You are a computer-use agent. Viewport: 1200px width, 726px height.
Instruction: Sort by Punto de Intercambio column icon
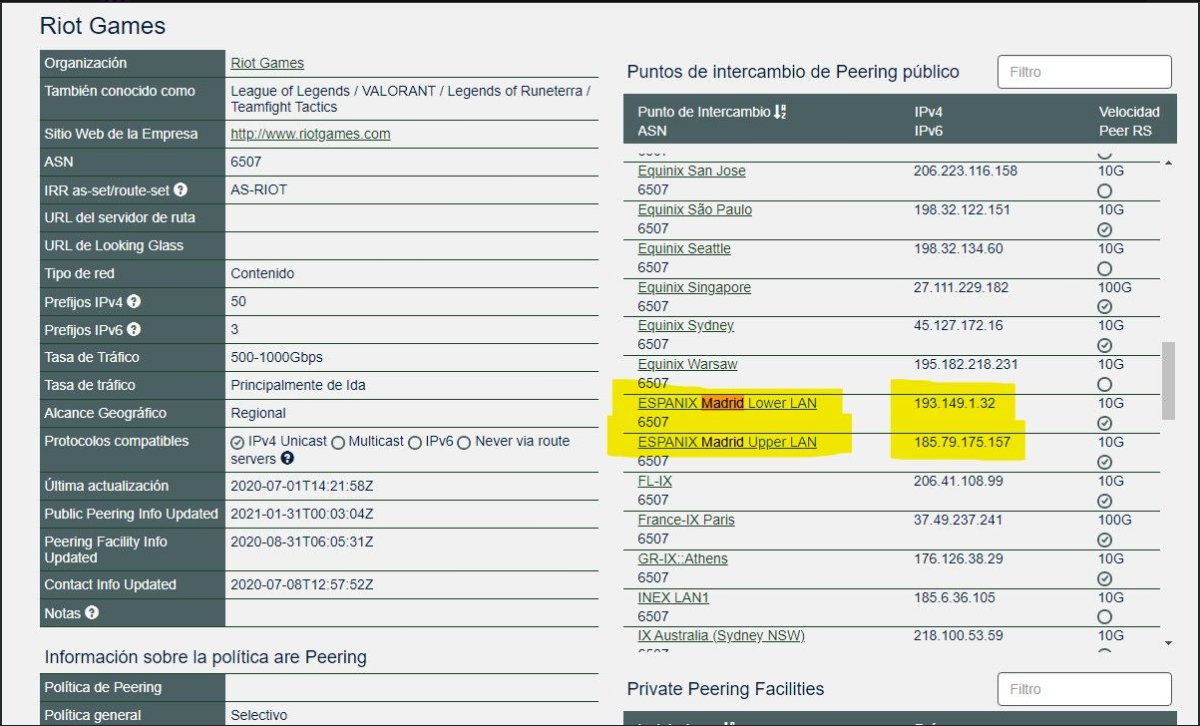coord(781,112)
